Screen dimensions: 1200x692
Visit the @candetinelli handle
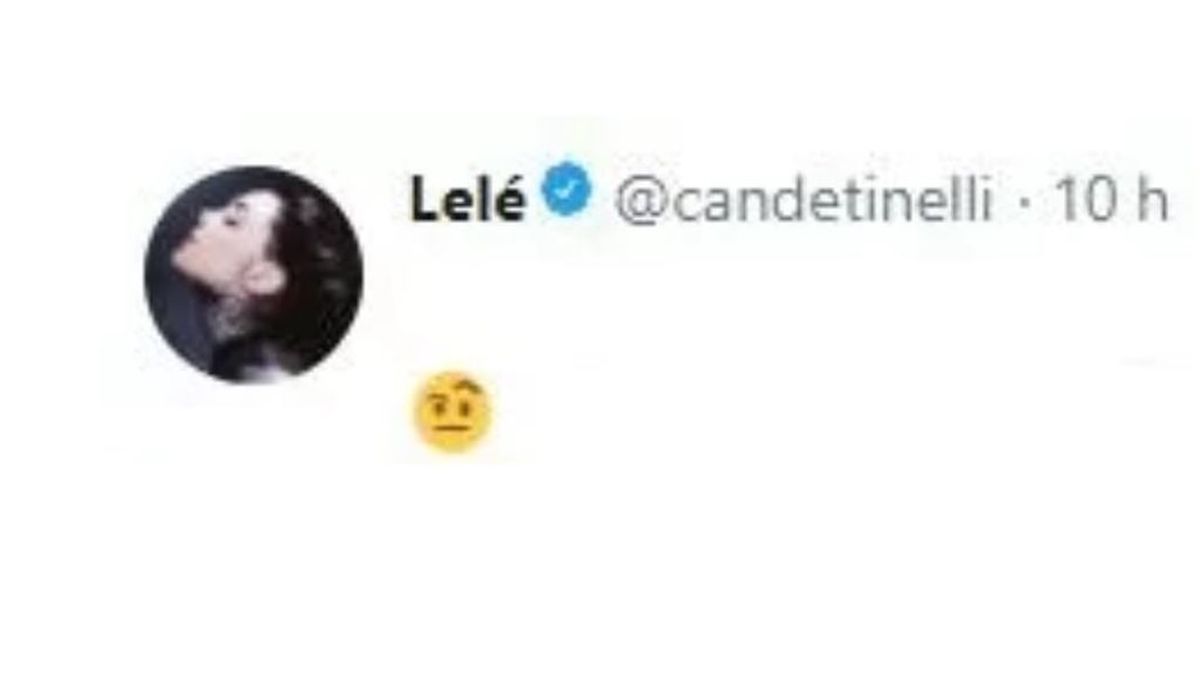tap(803, 201)
